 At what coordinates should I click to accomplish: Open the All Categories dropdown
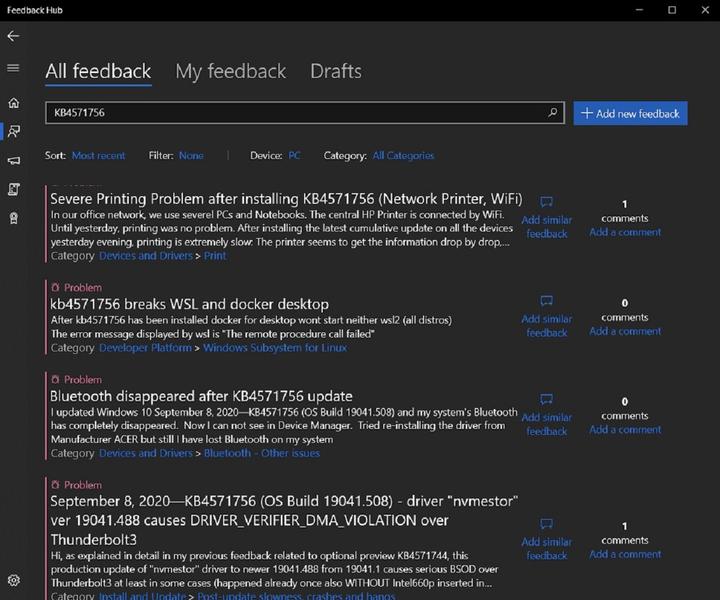tap(403, 155)
